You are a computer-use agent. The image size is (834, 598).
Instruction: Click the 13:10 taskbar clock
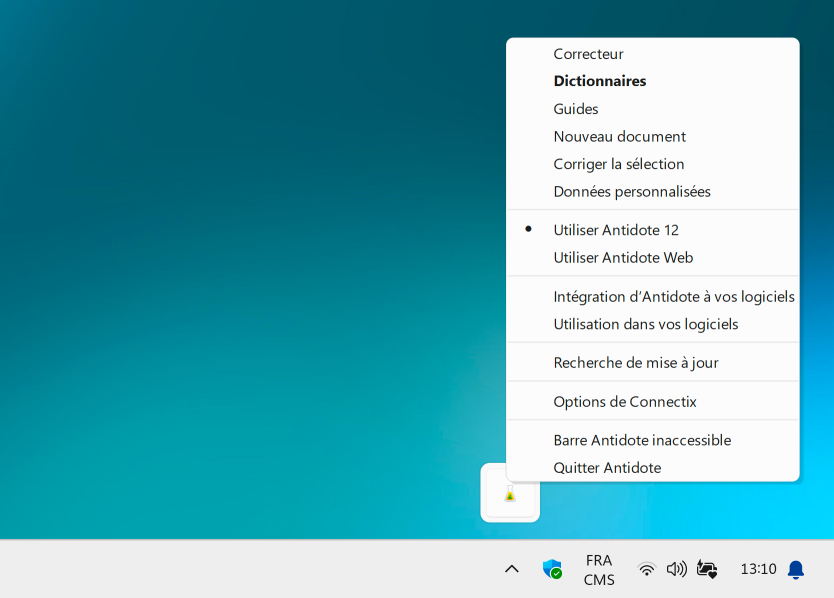(758, 569)
